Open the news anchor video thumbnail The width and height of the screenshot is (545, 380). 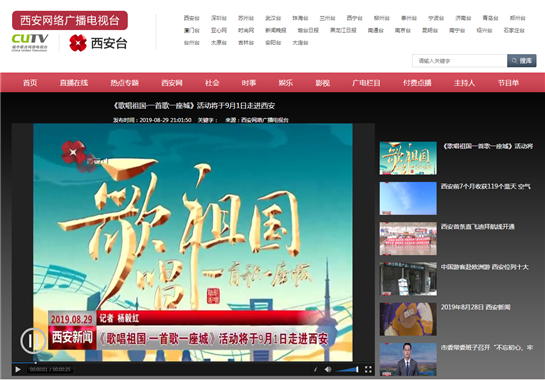pyautogui.click(x=408, y=359)
